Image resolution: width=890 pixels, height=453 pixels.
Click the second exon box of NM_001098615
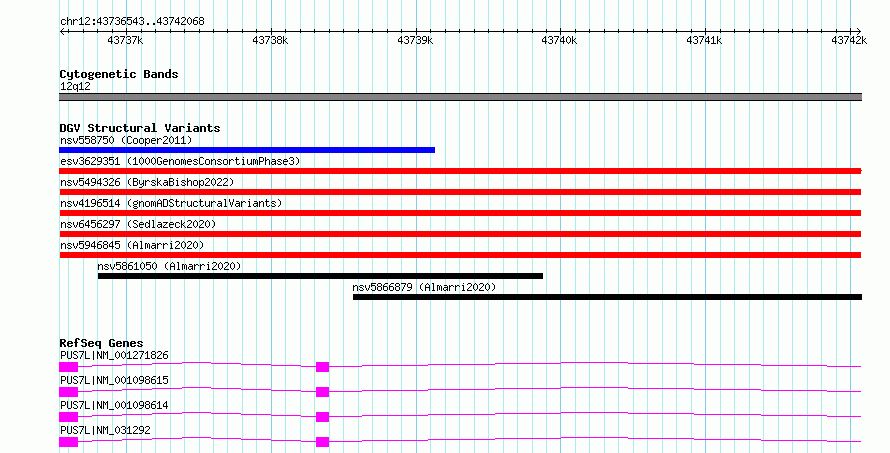tap(322, 392)
